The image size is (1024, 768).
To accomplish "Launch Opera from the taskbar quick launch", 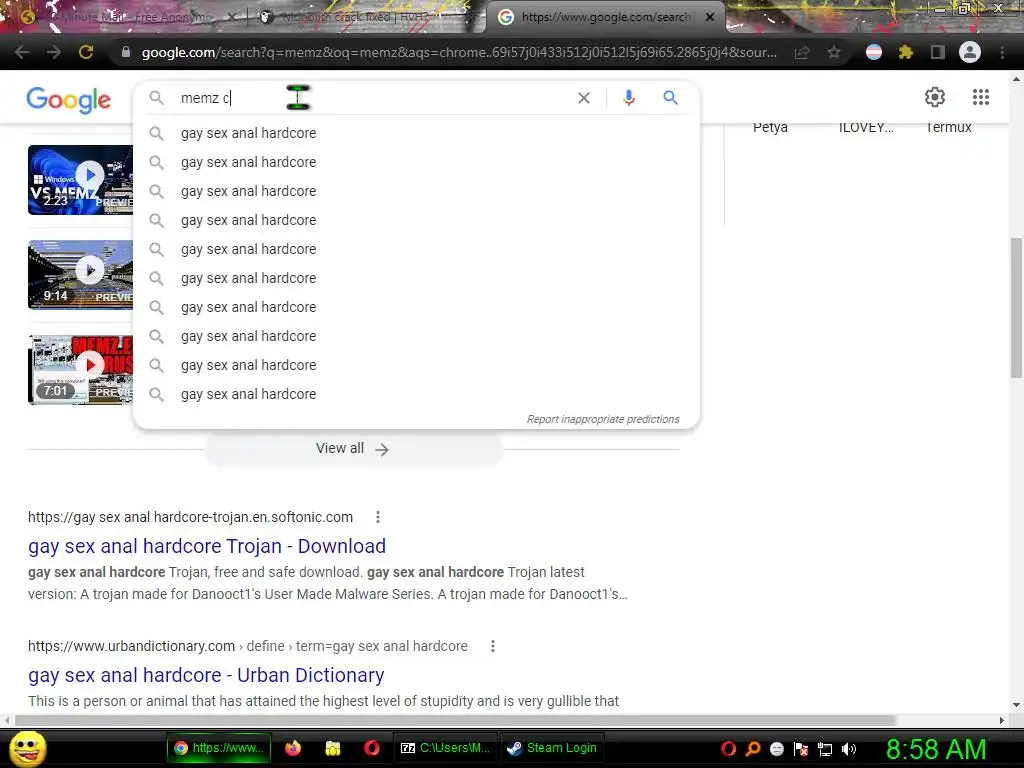I will pyautogui.click(x=372, y=748).
